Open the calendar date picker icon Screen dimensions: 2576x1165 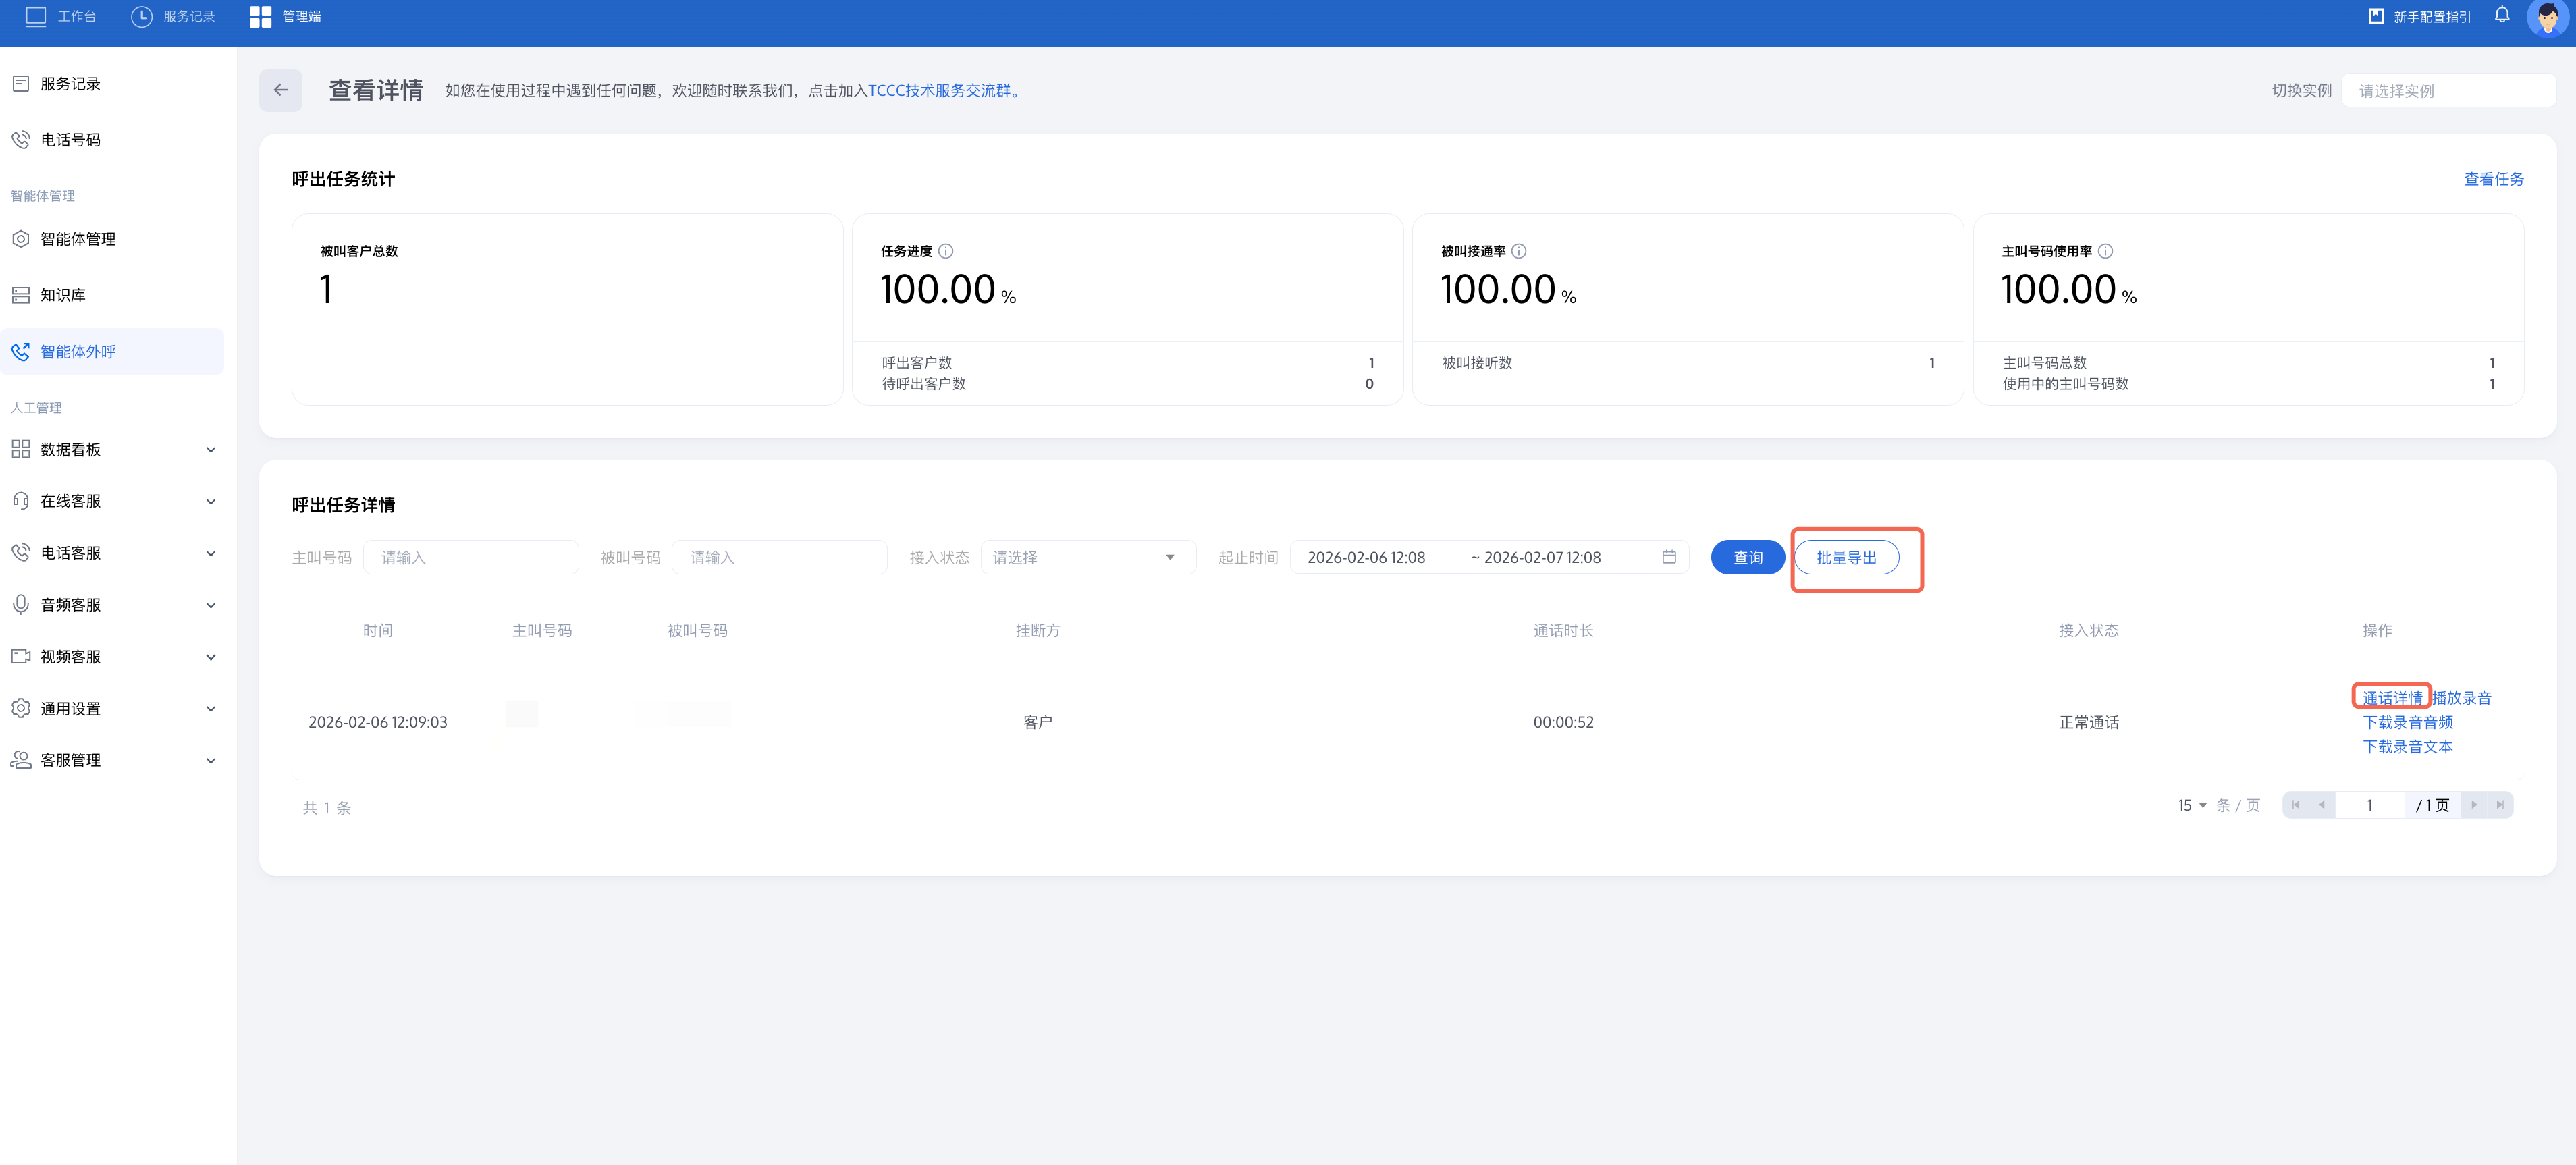tap(1668, 557)
